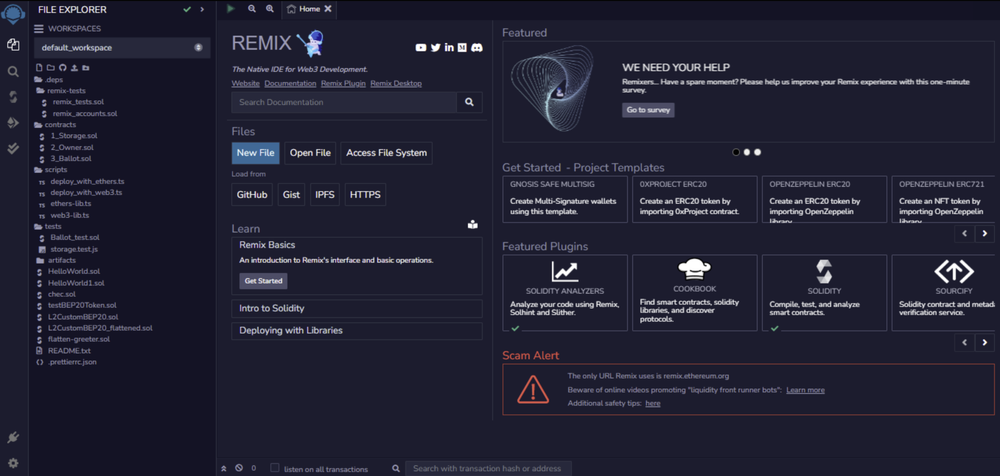Expand Deploying with Libraries section
1000x476 pixels.
pos(357,331)
